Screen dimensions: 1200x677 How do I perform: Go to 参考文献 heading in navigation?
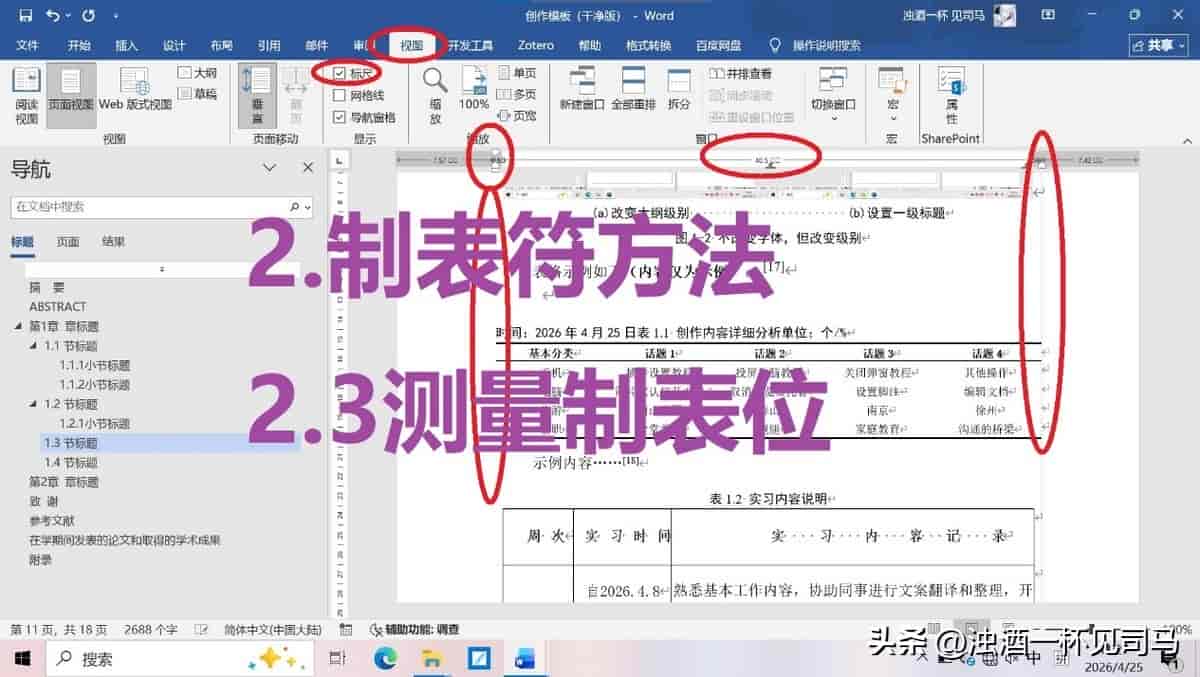[52, 521]
